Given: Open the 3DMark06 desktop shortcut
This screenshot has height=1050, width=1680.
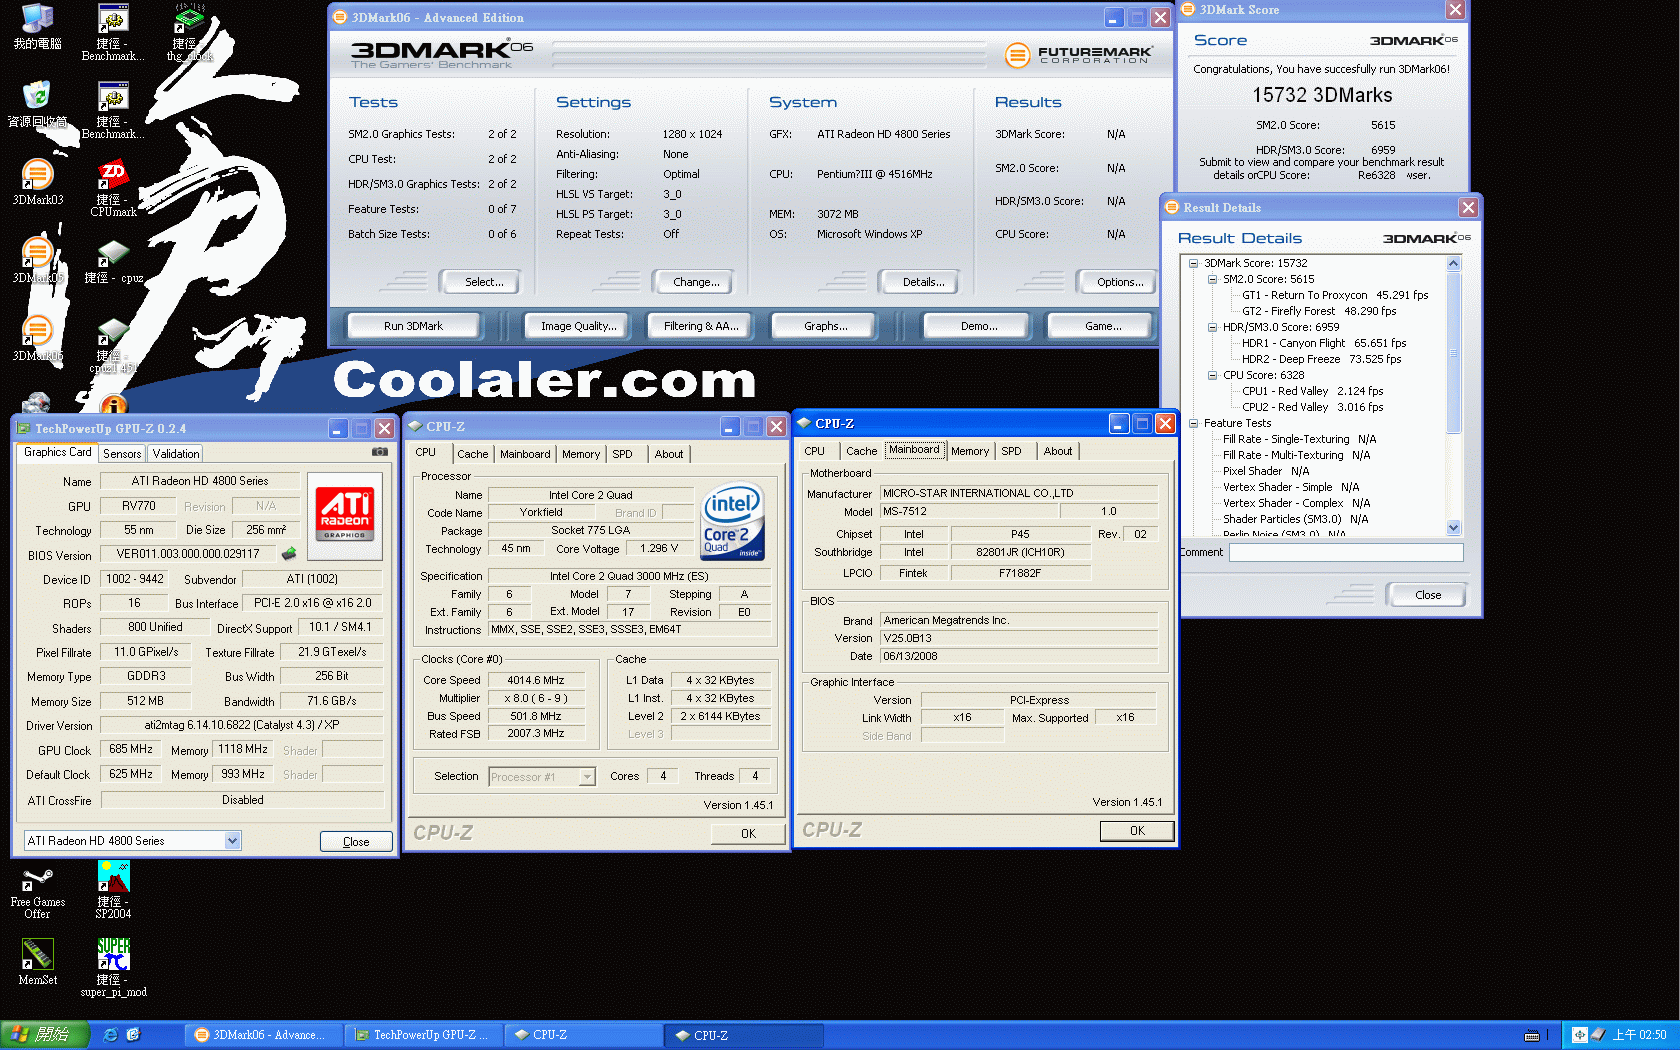Looking at the screenshot, I should click(37, 338).
